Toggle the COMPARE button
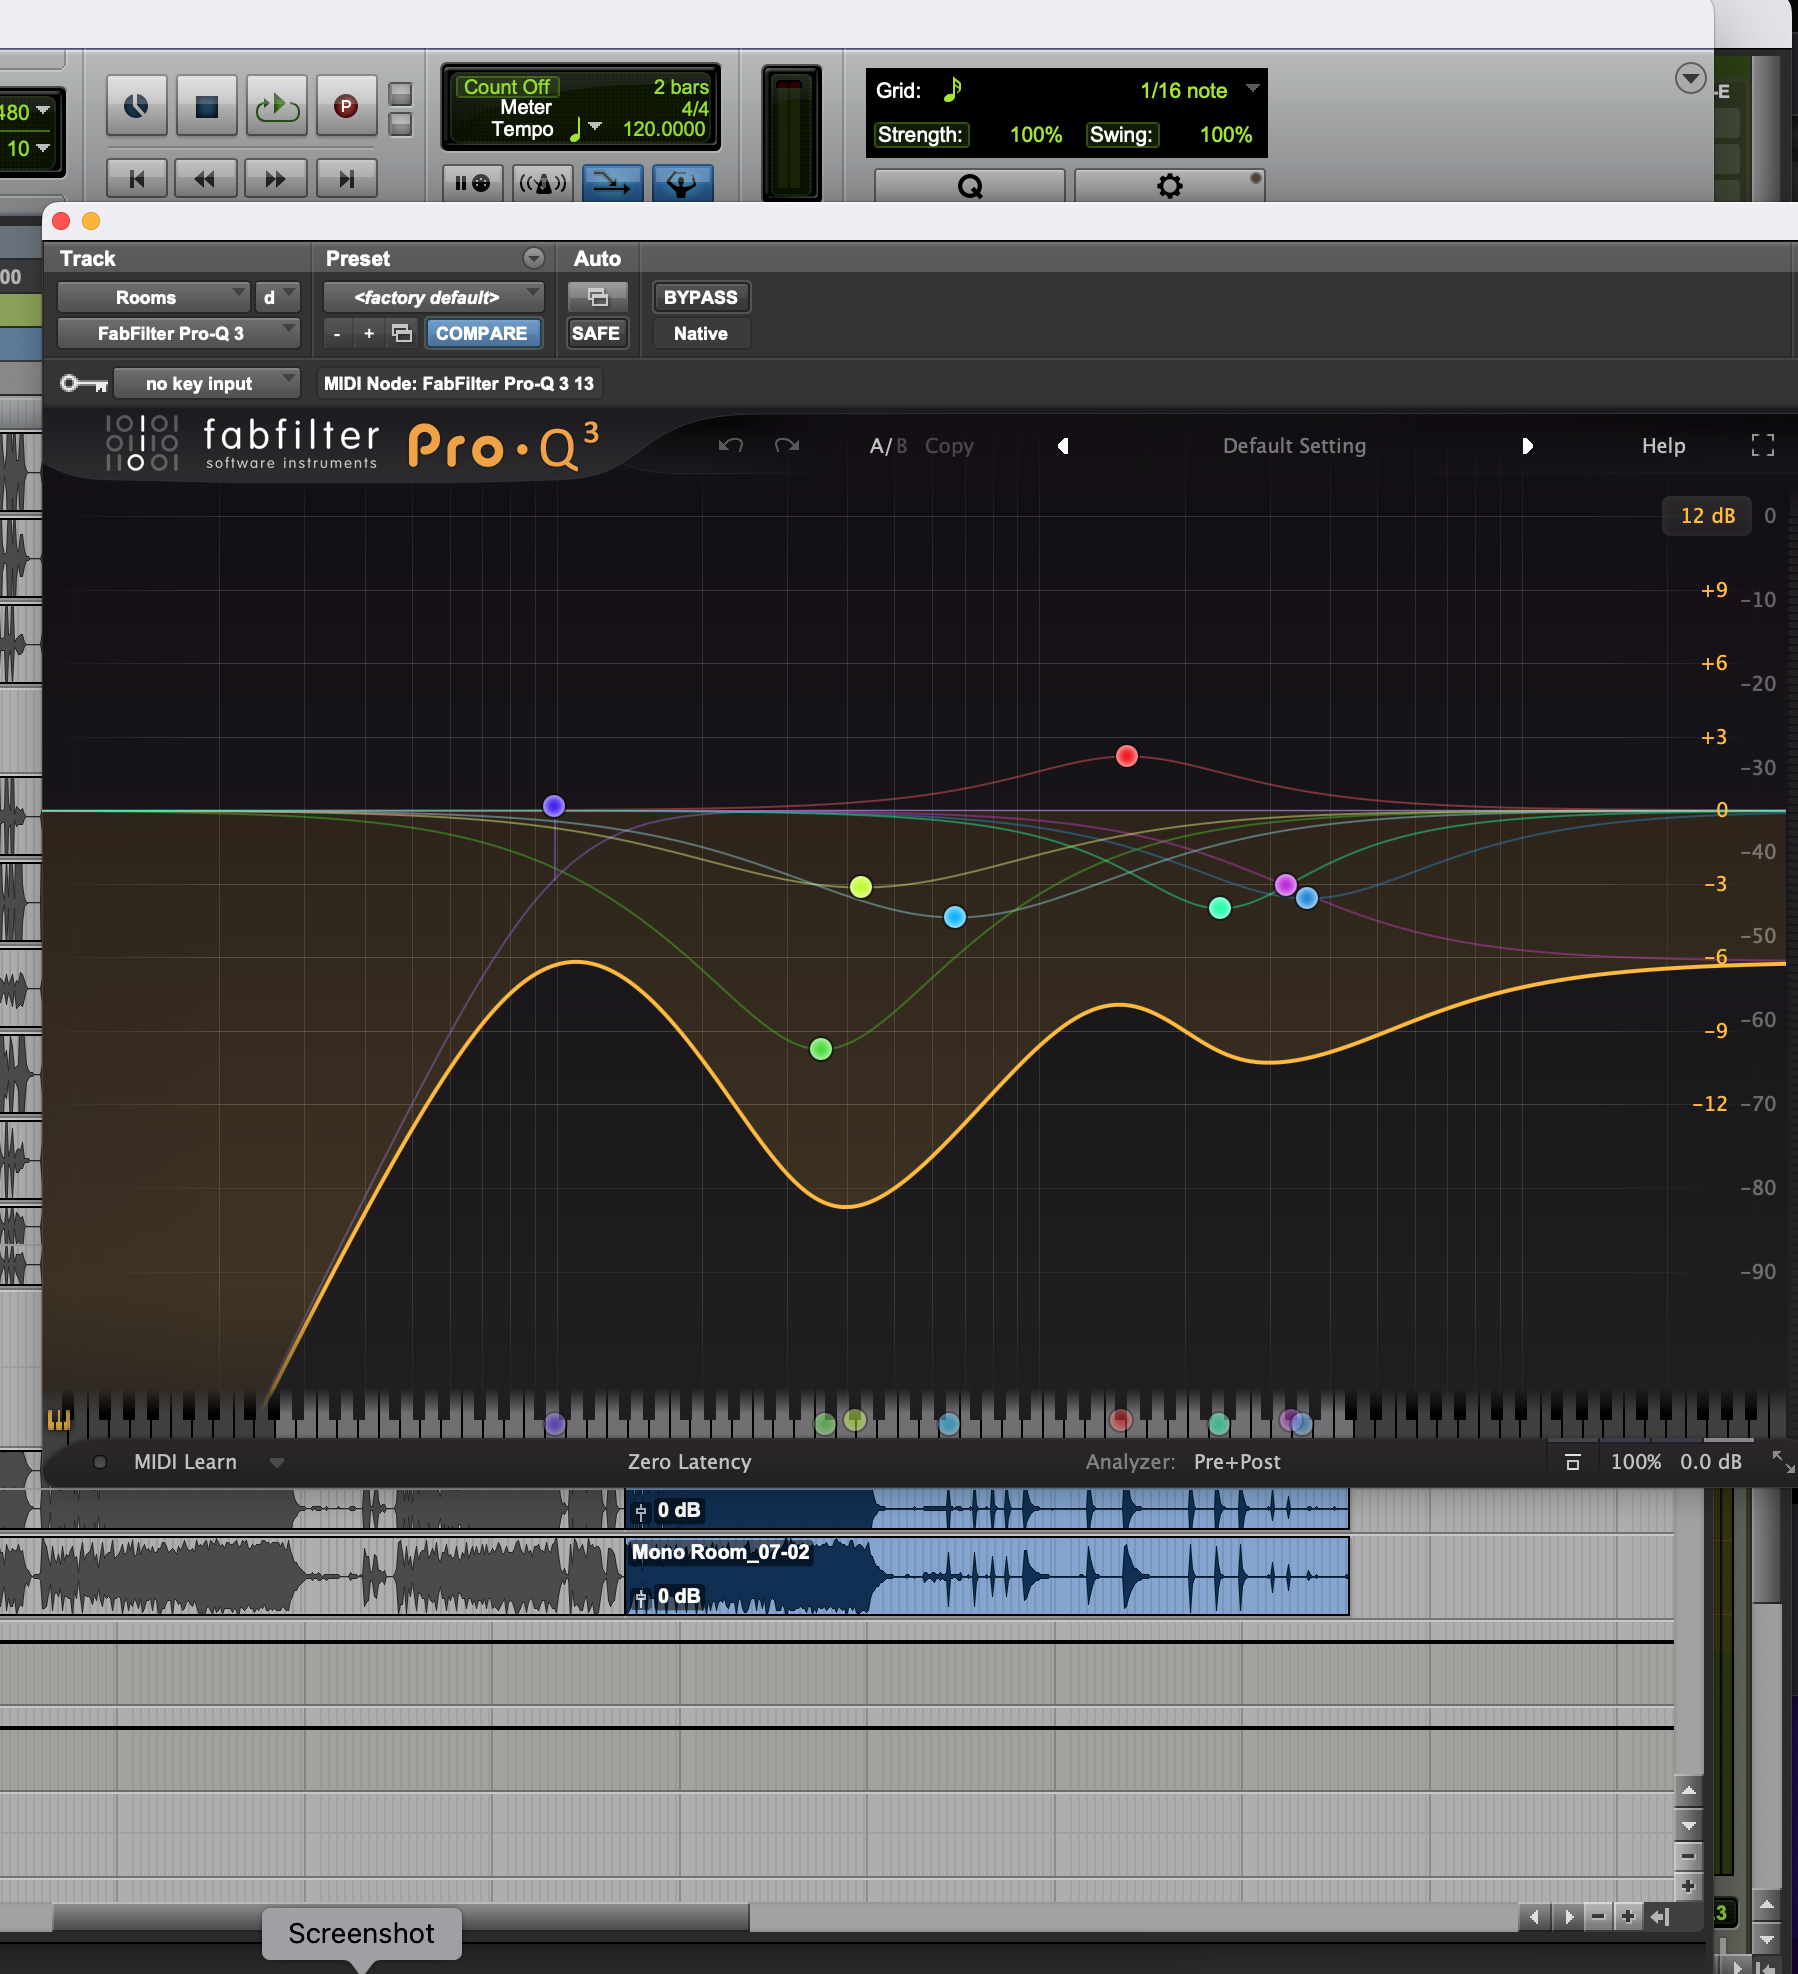The width and height of the screenshot is (1798, 1974). coord(483,333)
